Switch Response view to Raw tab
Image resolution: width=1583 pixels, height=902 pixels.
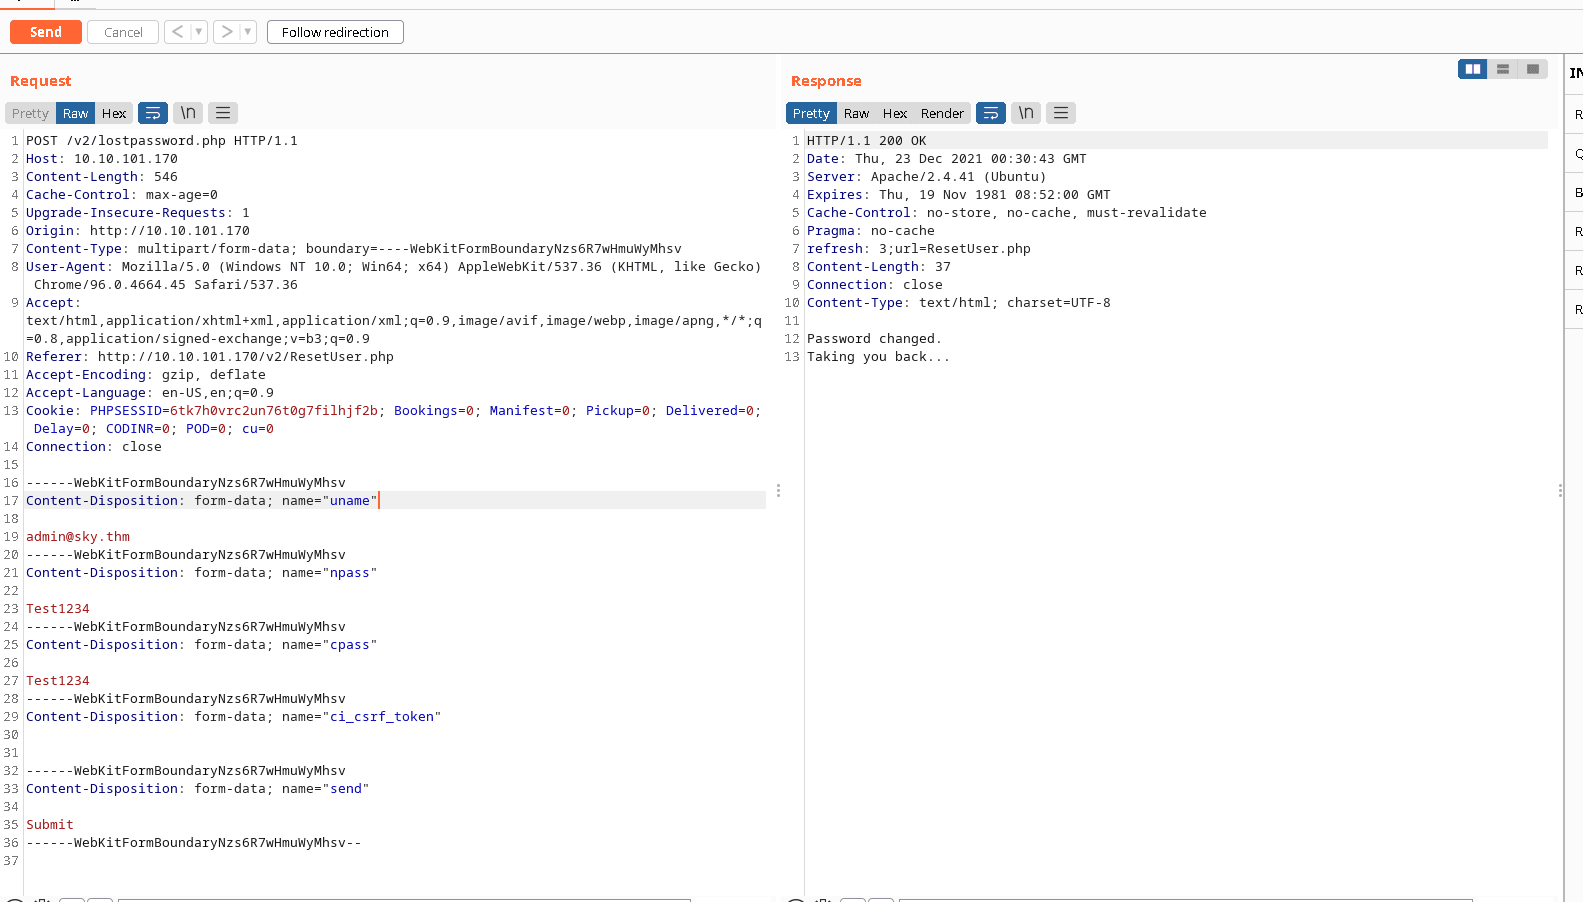(x=856, y=113)
